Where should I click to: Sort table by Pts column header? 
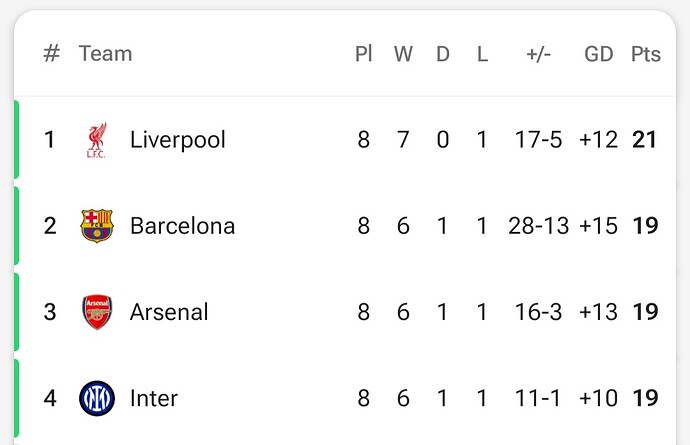[x=646, y=54]
